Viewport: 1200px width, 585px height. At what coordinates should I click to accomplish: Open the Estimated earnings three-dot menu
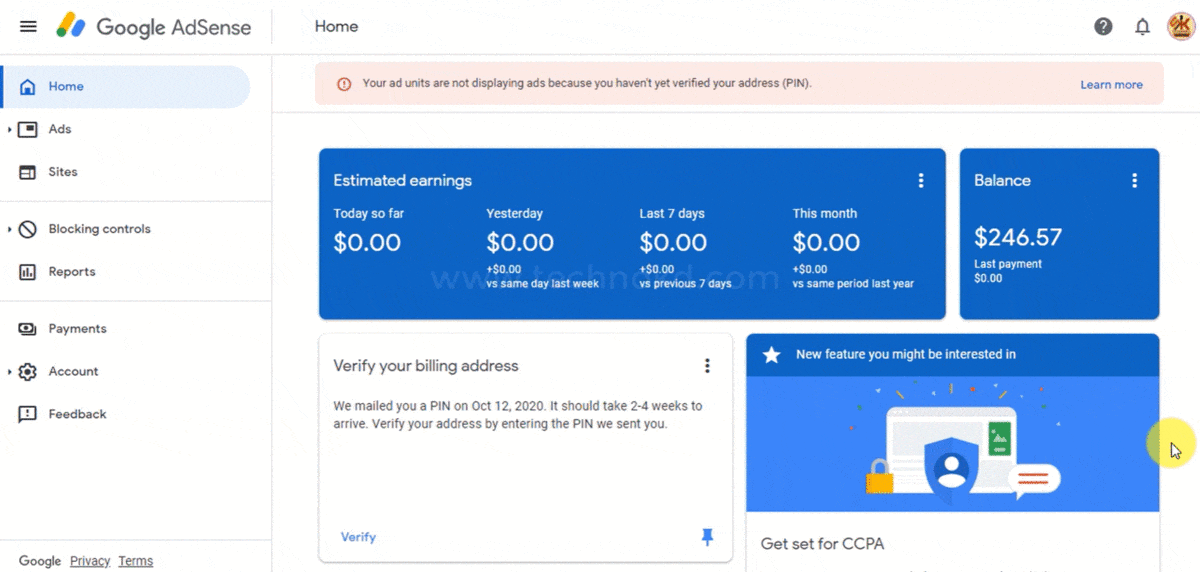coord(921,181)
